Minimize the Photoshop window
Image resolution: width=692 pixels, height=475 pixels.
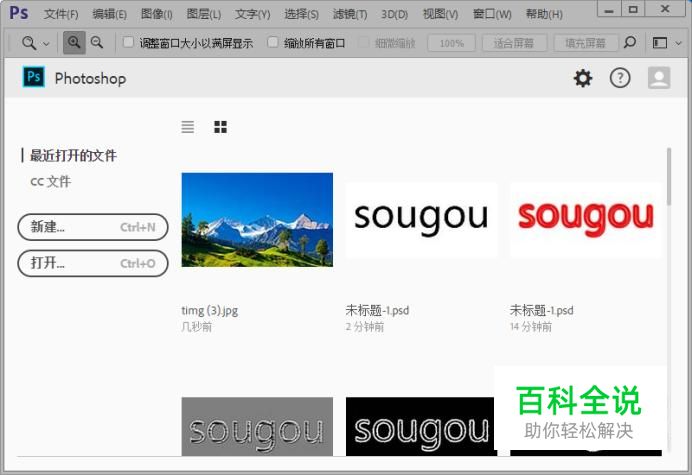609,9
